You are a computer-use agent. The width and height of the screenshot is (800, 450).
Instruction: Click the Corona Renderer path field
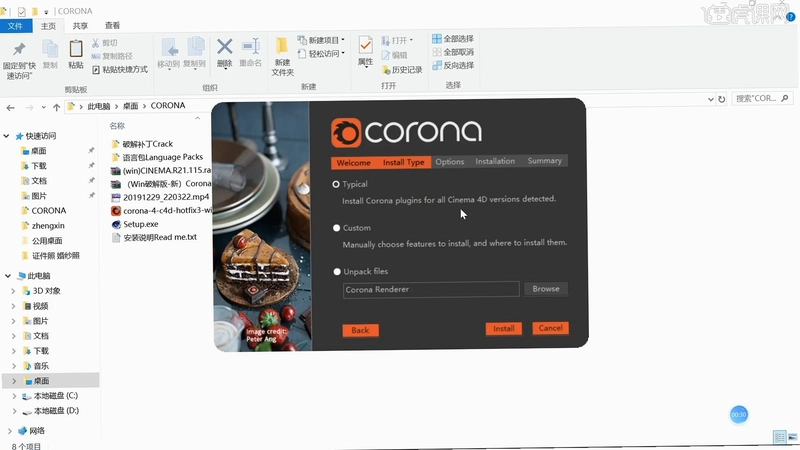point(431,290)
